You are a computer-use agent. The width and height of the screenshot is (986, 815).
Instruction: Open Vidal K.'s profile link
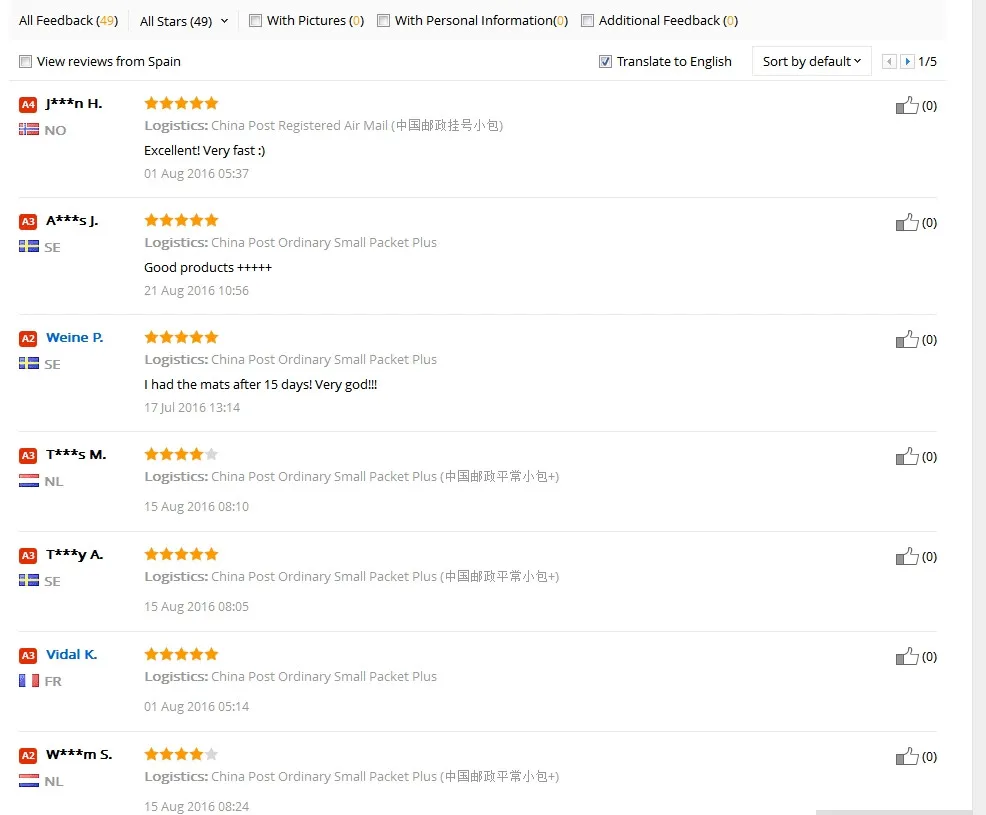click(71, 655)
